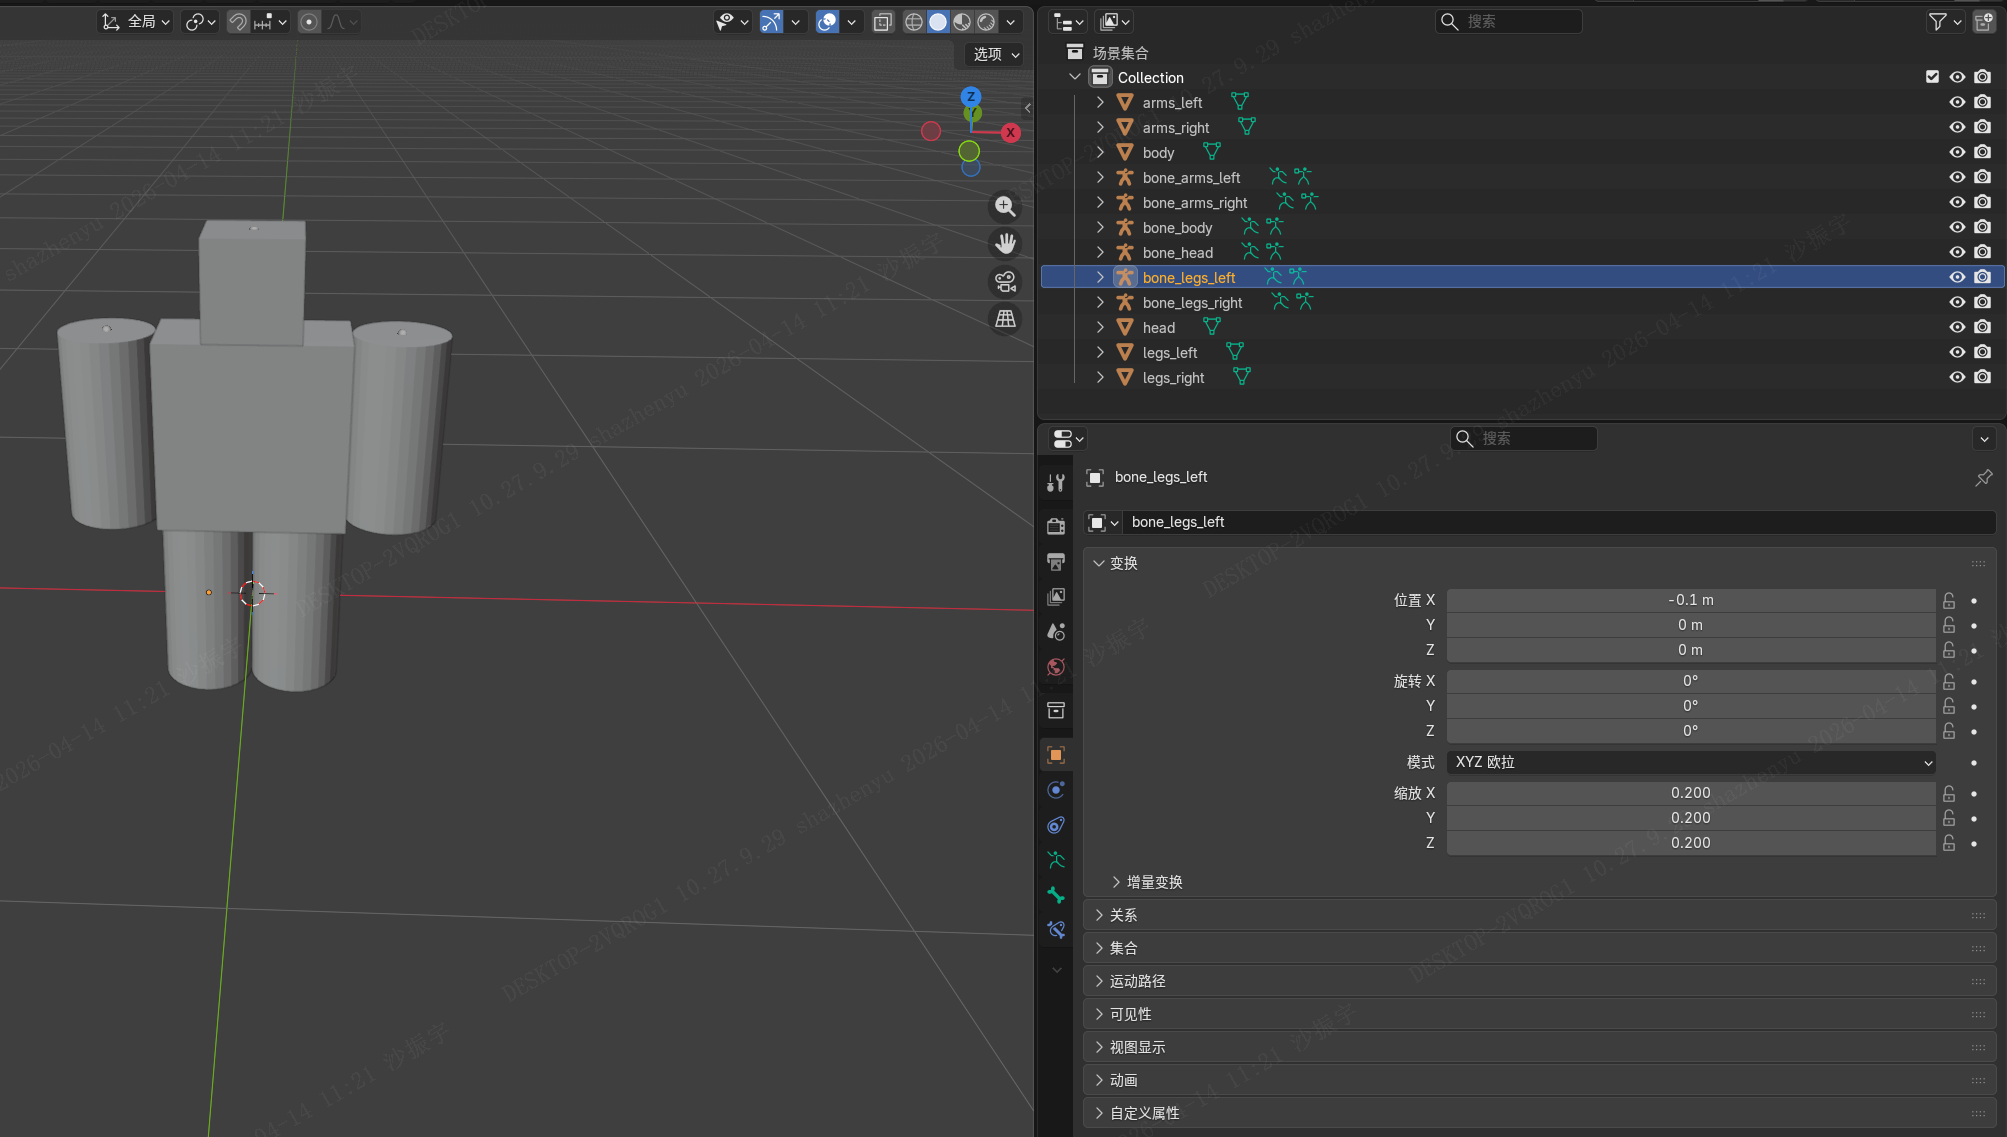This screenshot has width=2007, height=1137.
Task: Toggle Collection exclude checkbox
Action: pos(1932,77)
